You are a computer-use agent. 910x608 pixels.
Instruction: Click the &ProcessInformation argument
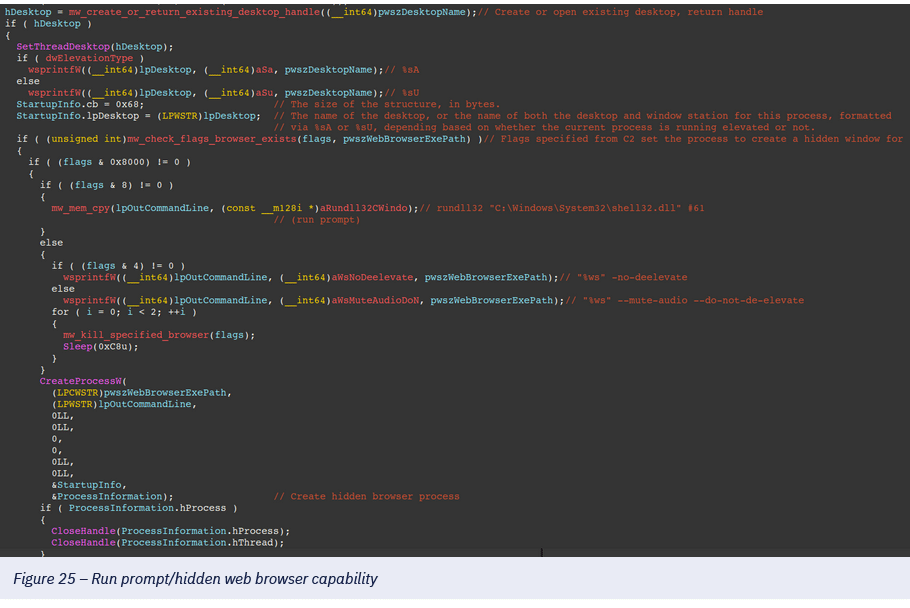pos(112,496)
